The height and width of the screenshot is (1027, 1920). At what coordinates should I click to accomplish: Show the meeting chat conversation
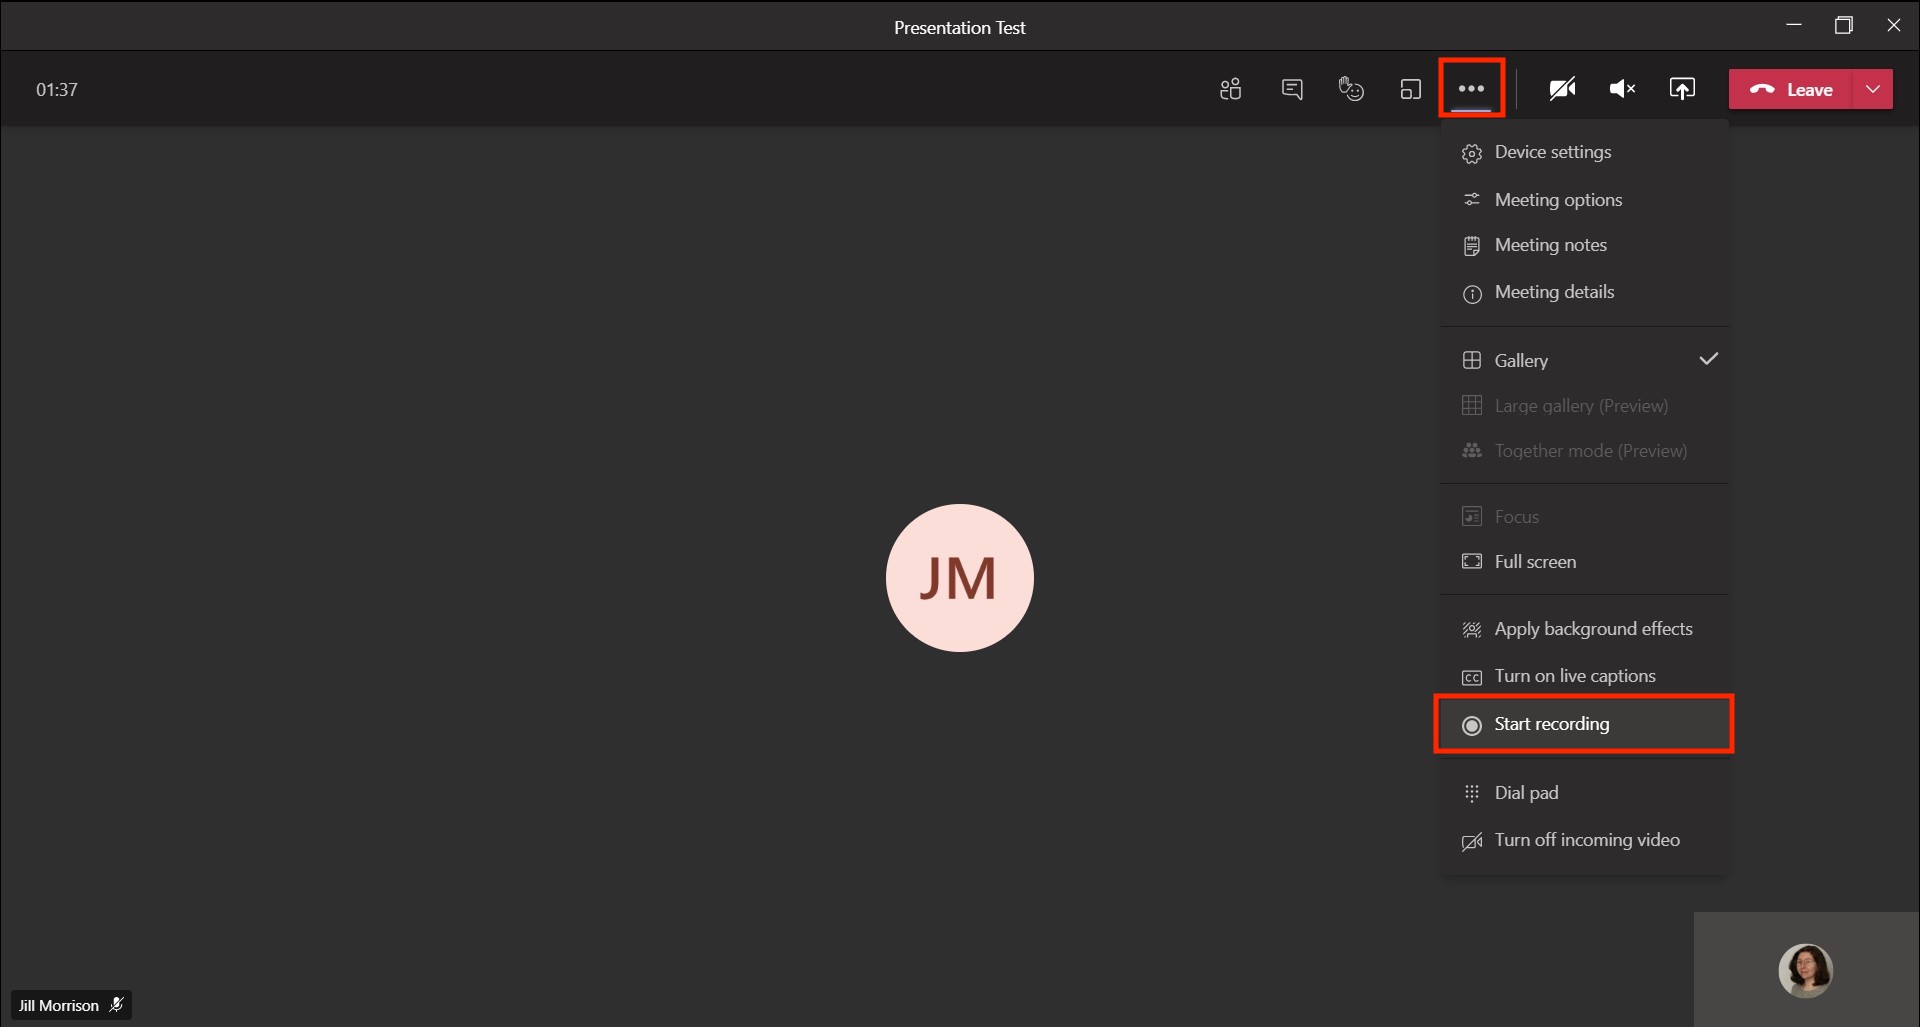pos(1292,89)
